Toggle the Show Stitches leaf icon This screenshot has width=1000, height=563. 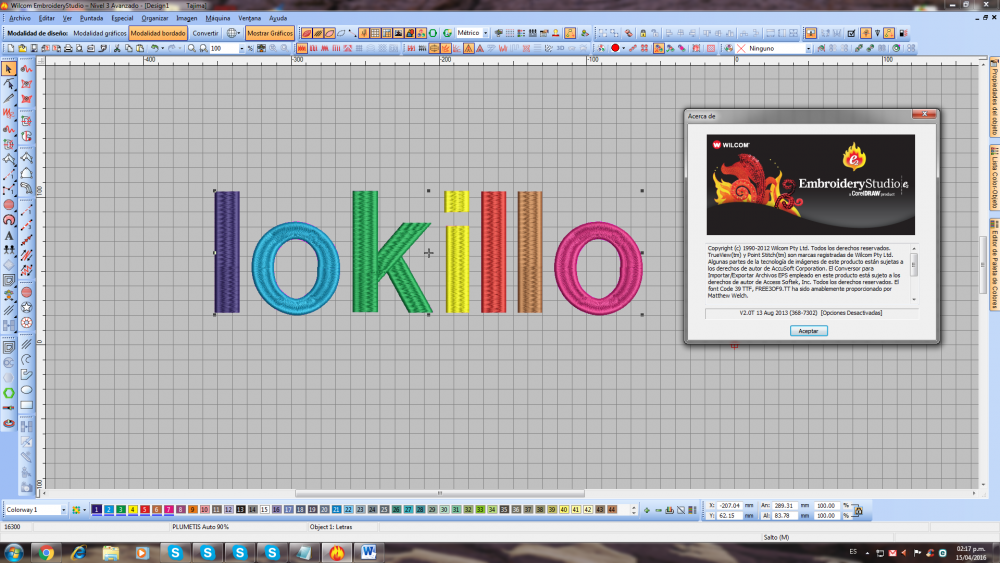pos(307,33)
